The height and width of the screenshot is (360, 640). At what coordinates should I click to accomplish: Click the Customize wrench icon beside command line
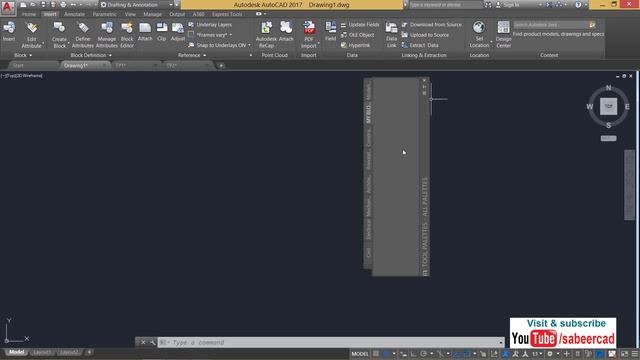(153, 342)
